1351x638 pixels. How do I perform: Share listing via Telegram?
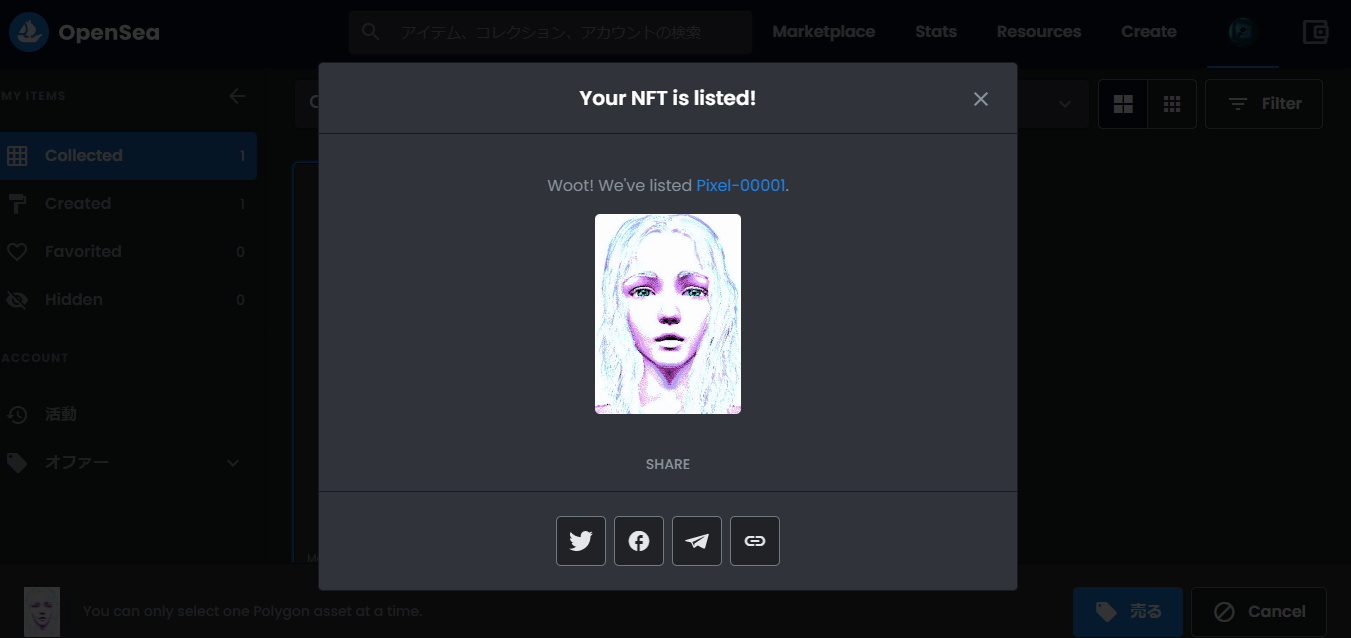click(x=697, y=541)
